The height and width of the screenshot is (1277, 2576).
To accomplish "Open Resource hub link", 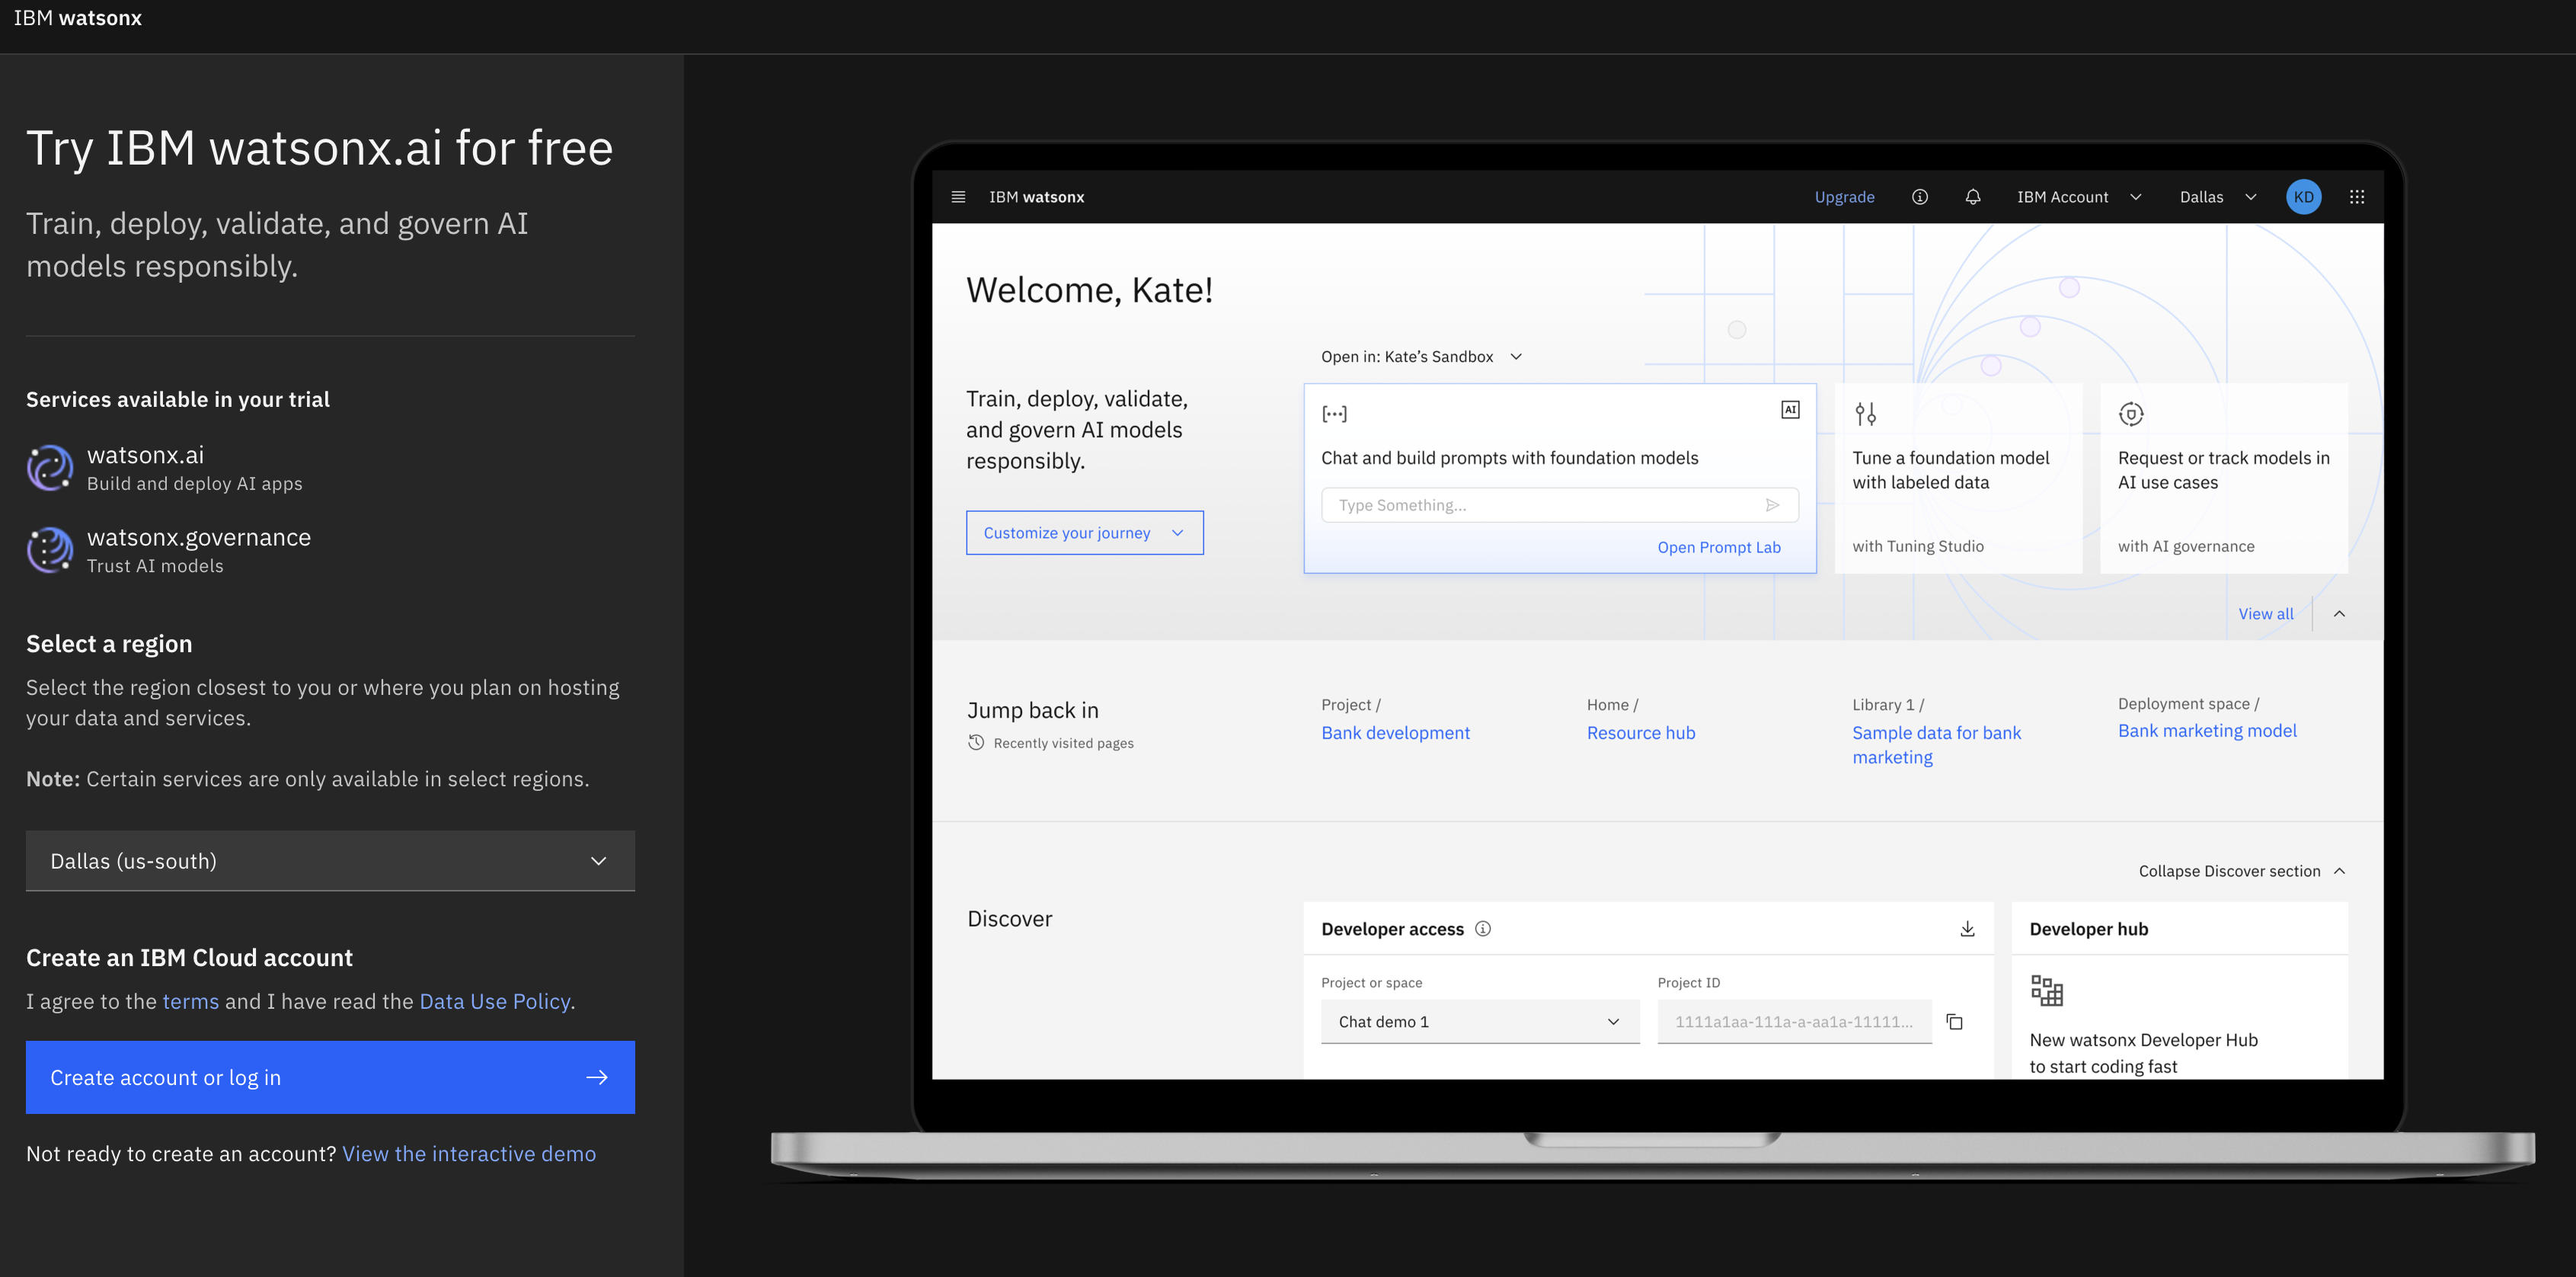I will (x=1640, y=733).
